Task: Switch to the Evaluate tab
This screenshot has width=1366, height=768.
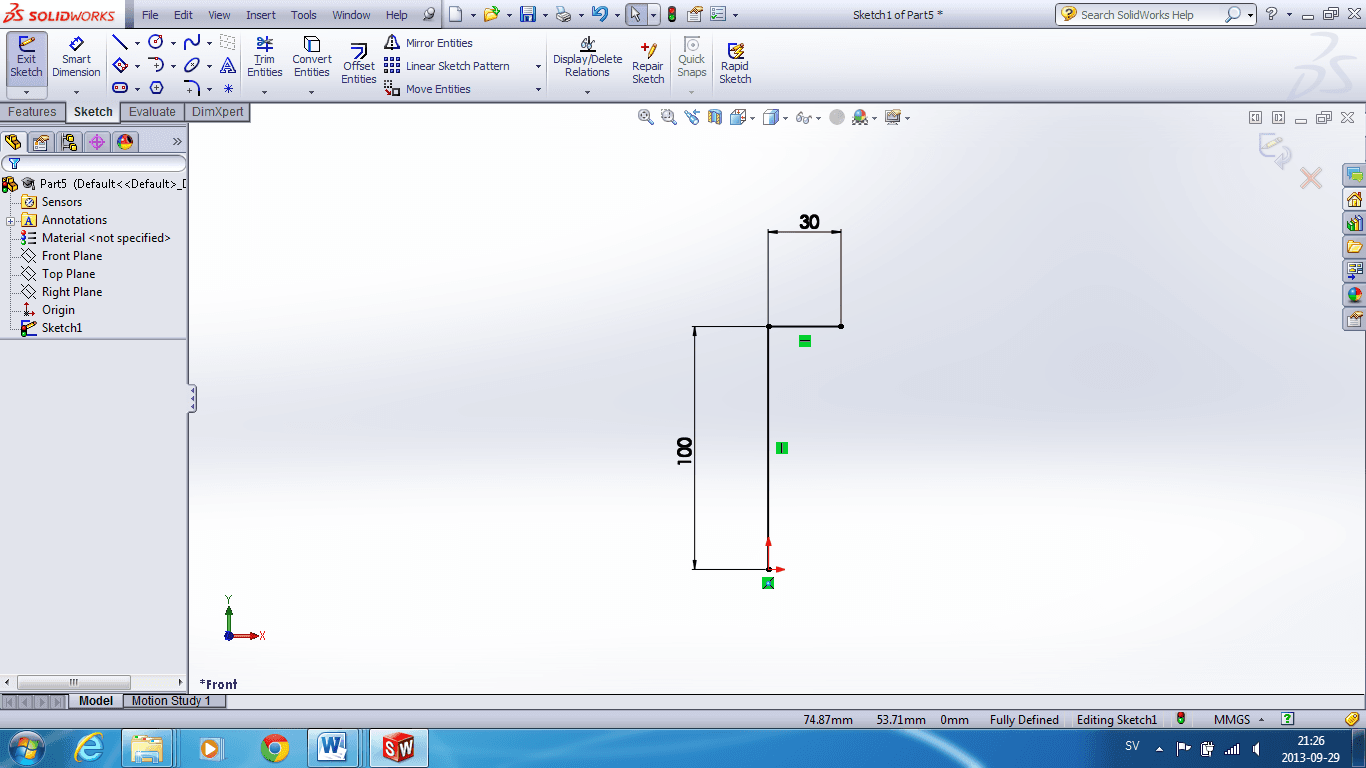Action: [x=152, y=112]
